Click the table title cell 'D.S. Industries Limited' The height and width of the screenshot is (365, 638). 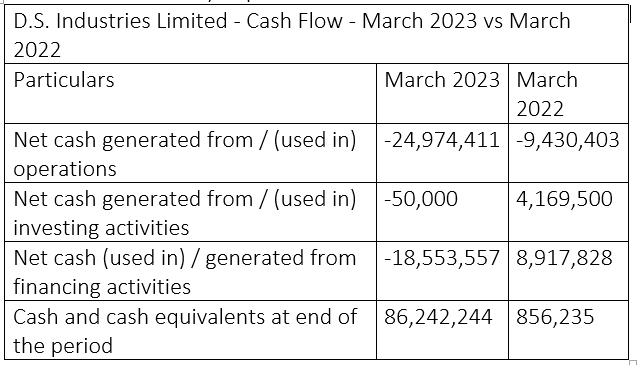point(316,34)
